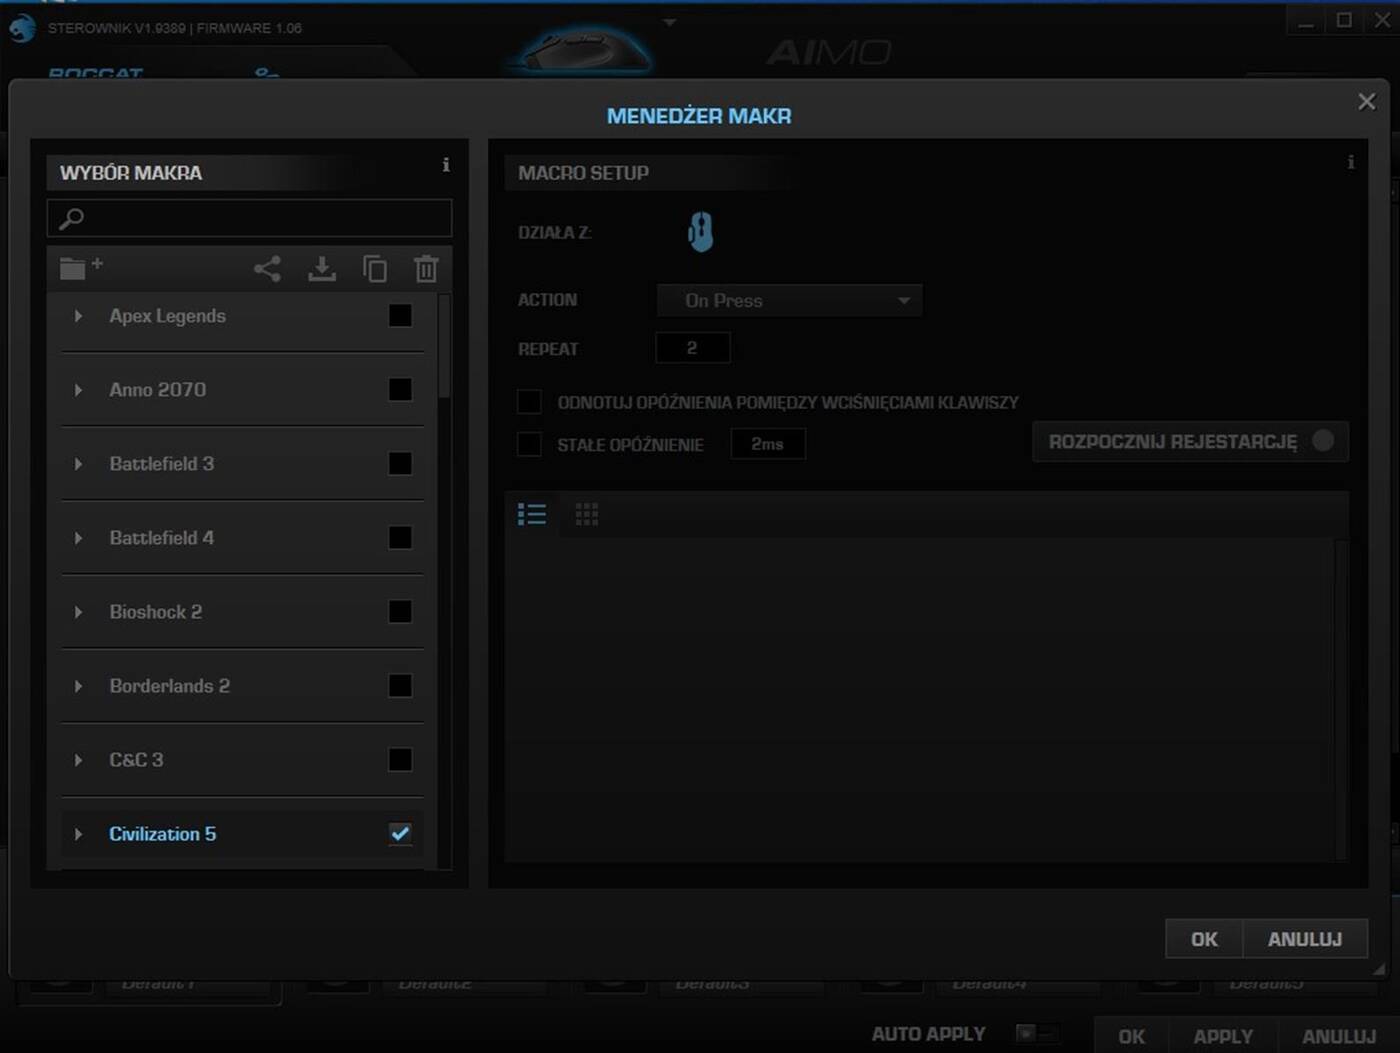1400x1053 pixels.
Task: Import macros via the download icon
Action: 321,268
